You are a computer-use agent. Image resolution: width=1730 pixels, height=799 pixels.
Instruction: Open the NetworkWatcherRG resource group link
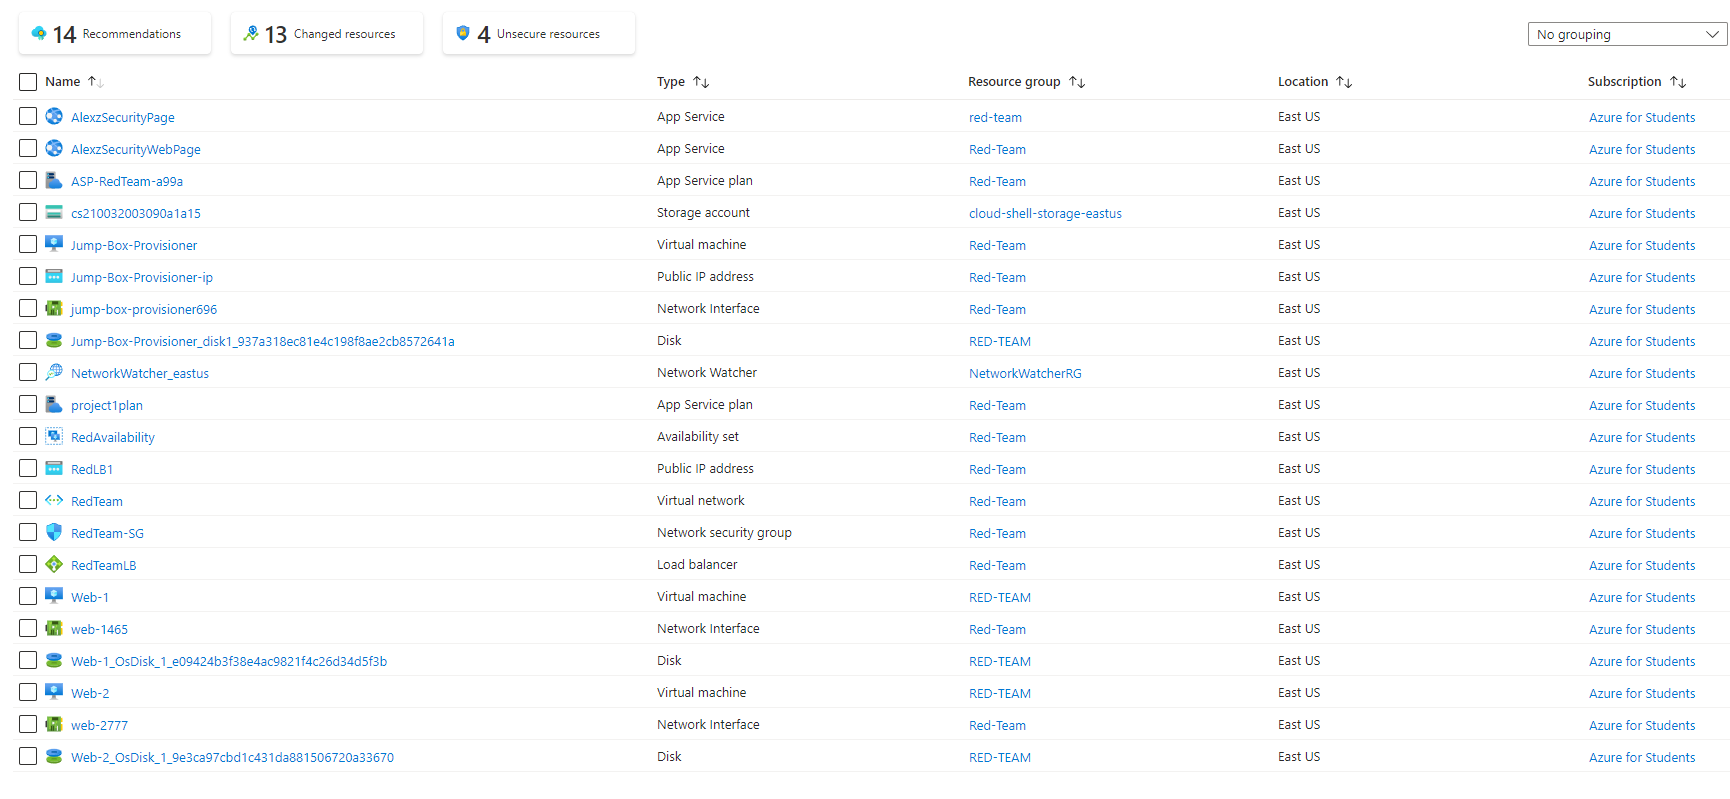coord(1025,373)
